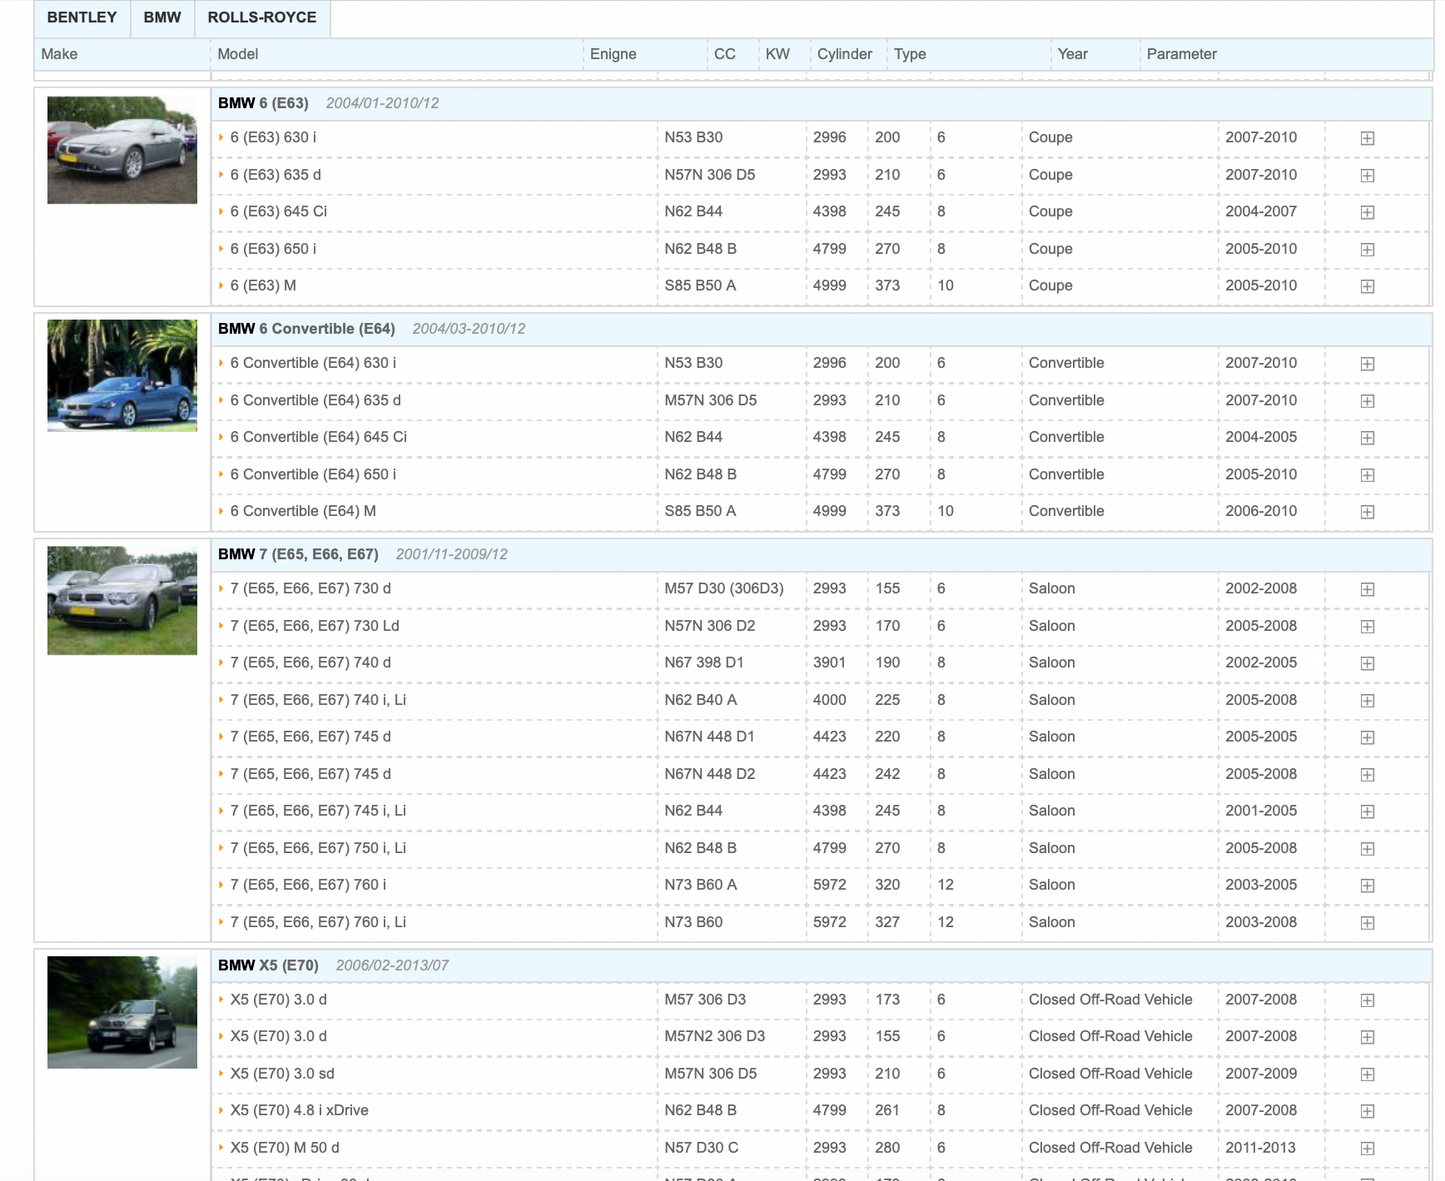Screen dimensions: 1445x1181
Task: Click the Make column header
Action: (59, 54)
